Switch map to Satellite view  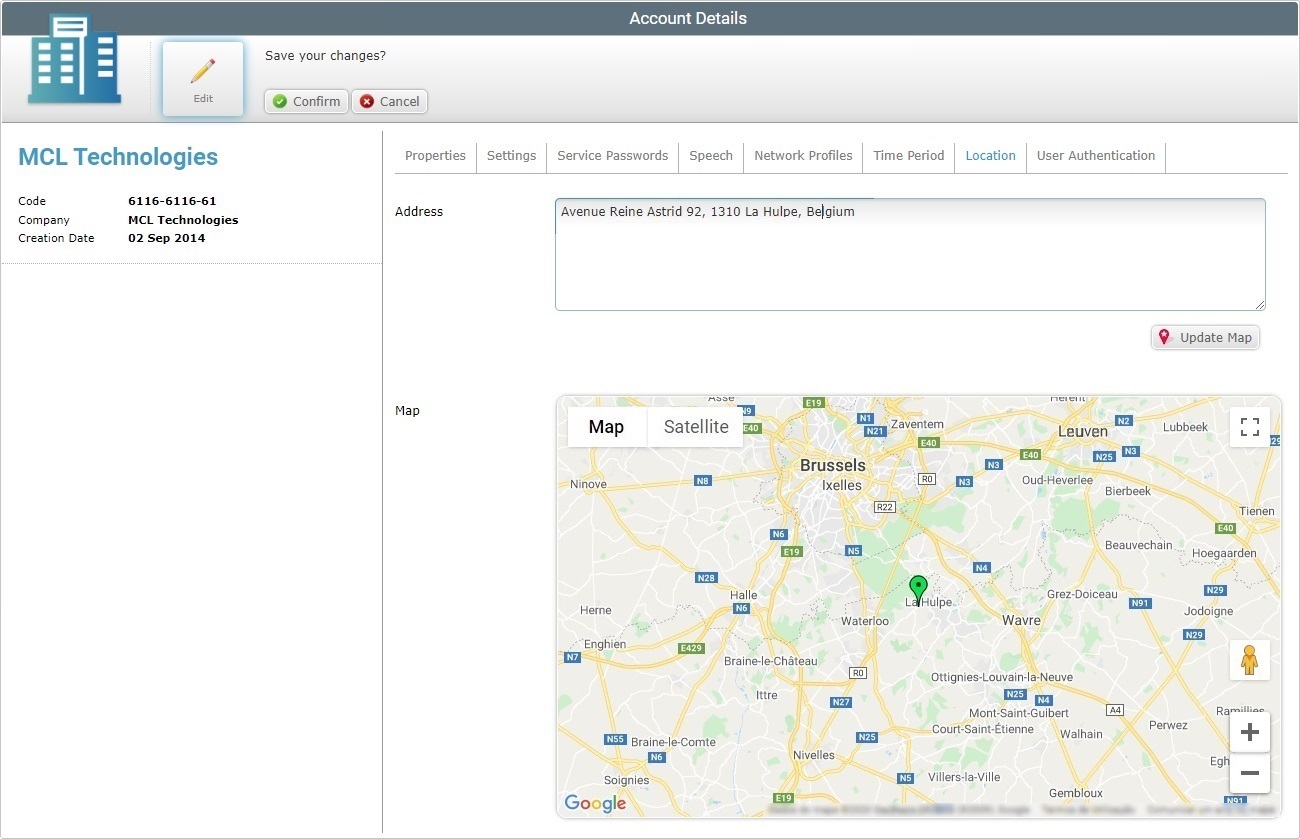pos(696,427)
